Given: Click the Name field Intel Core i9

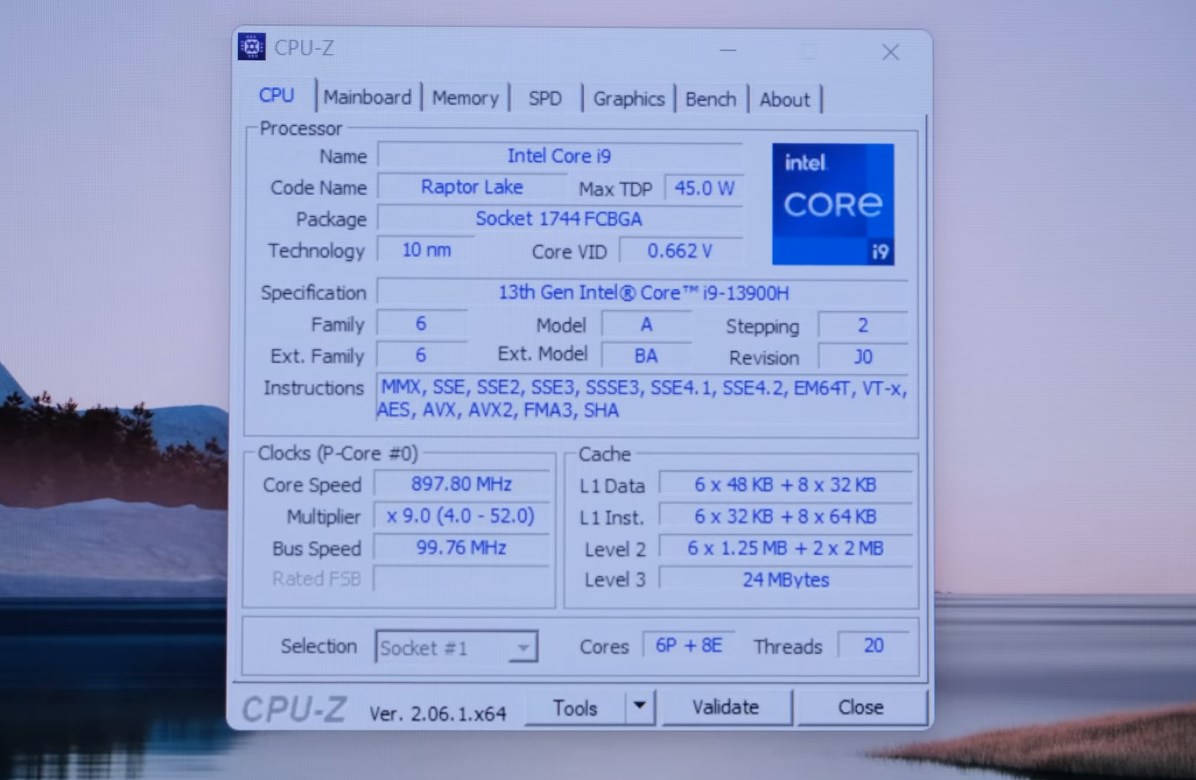Looking at the screenshot, I should click(x=559, y=156).
